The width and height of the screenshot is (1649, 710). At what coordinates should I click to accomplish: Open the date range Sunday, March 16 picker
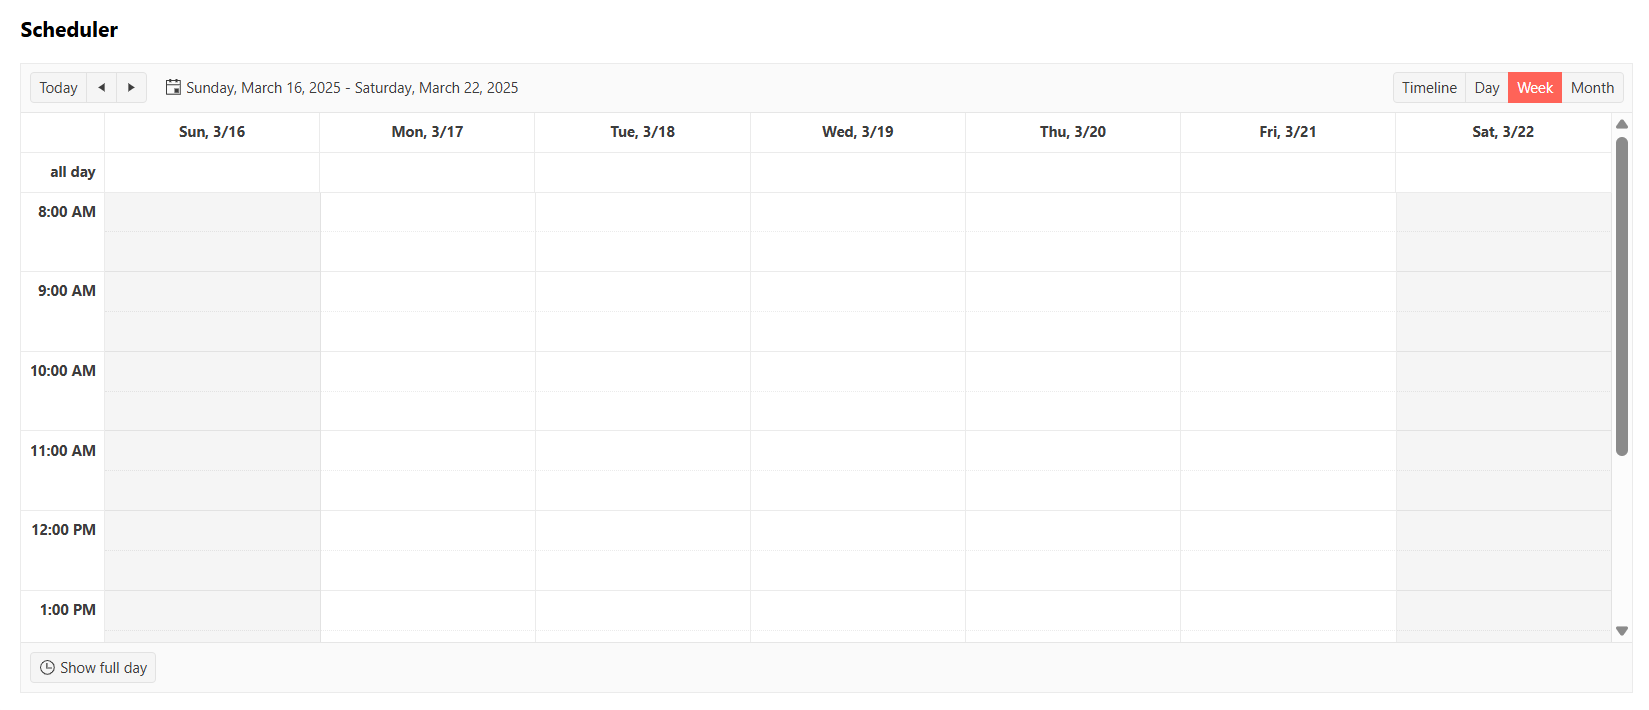pos(351,88)
